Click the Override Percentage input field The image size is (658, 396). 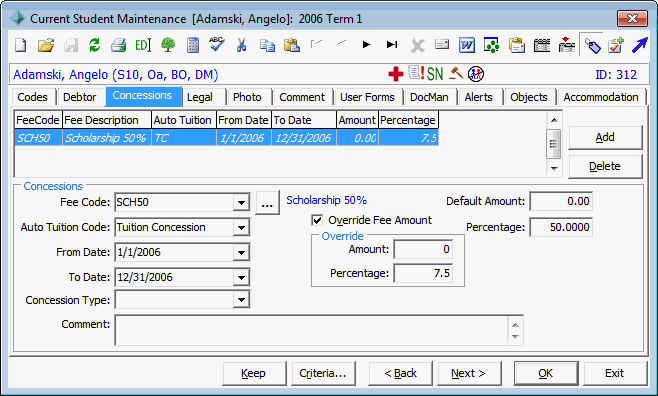click(x=423, y=274)
